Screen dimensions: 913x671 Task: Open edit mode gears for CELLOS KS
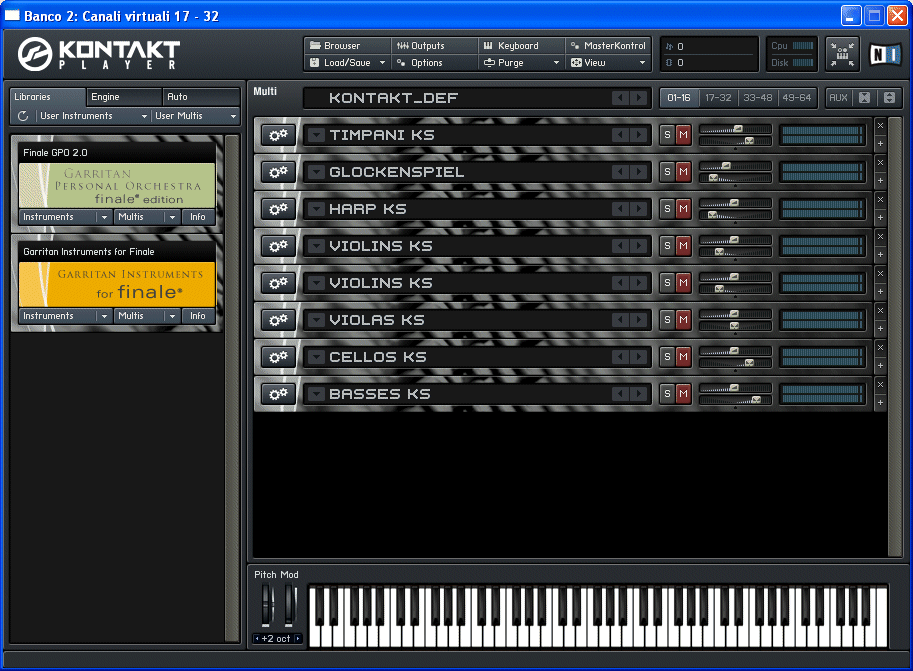pyautogui.click(x=278, y=357)
